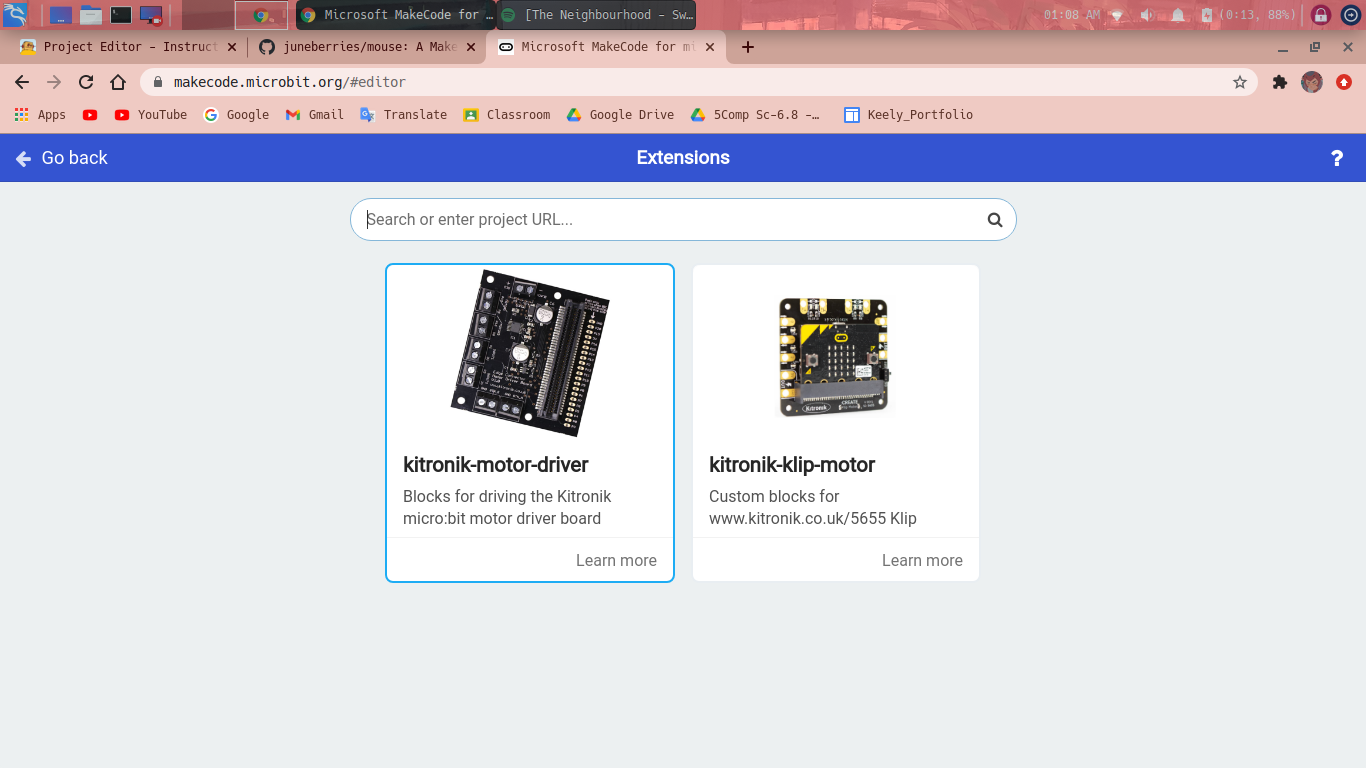Bookmark this page with the star
The image size is (1366, 768).
coord(1240,82)
